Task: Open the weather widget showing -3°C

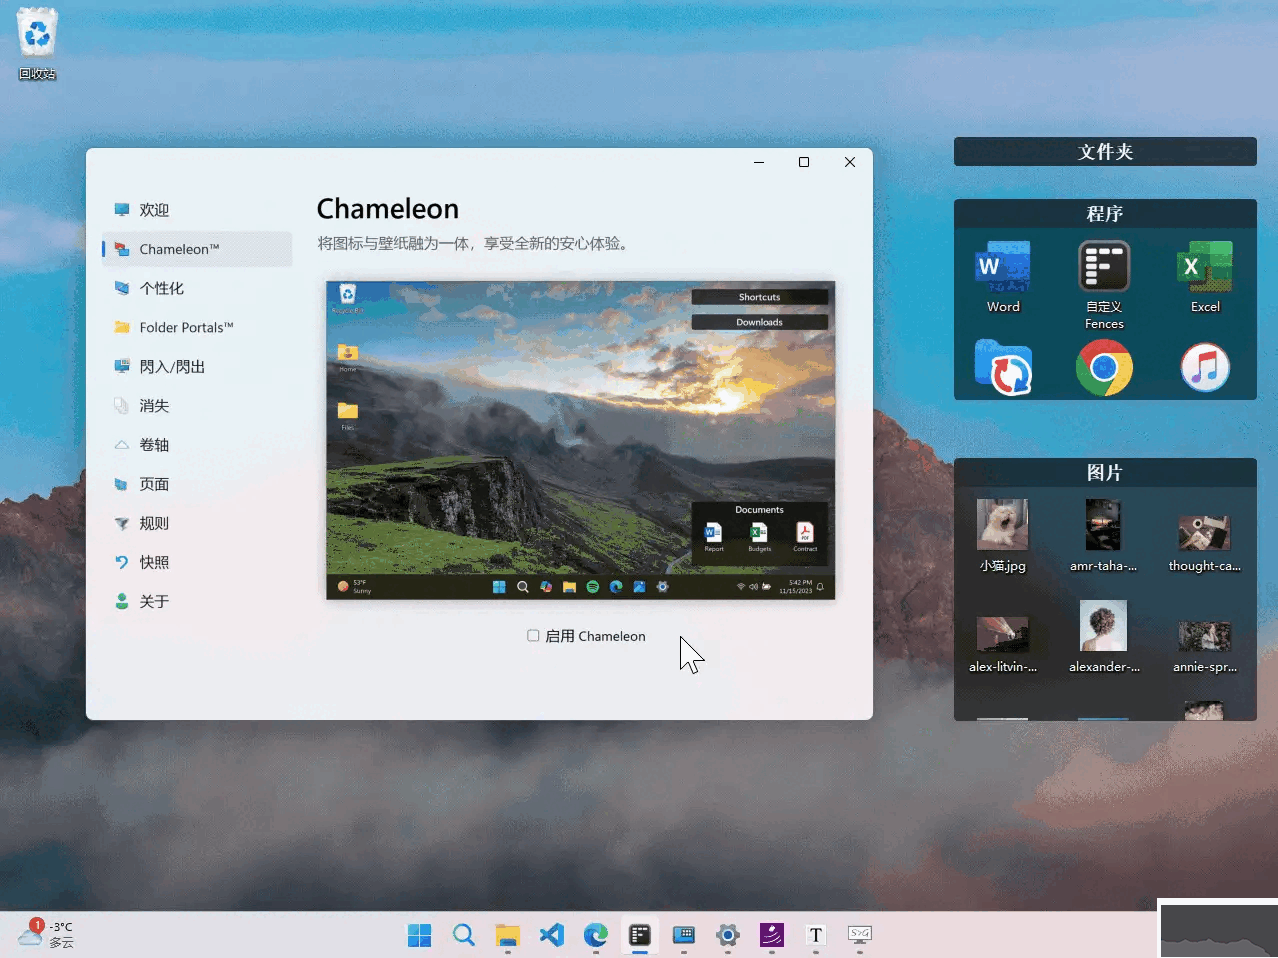Action: click(46, 934)
